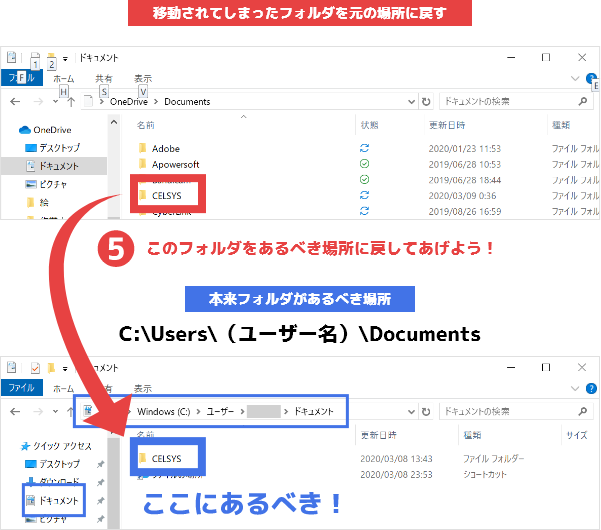Select デスクトップ under OneDrive

(x=53, y=148)
